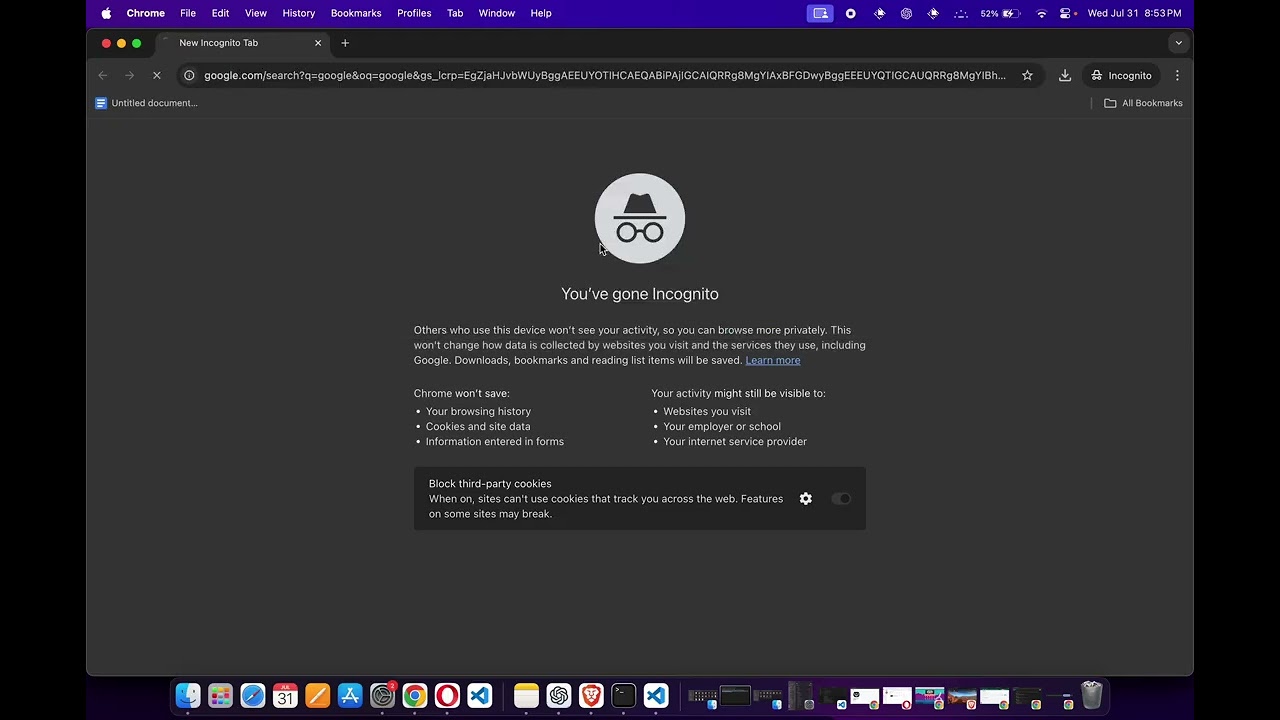The height and width of the screenshot is (720, 1280).
Task: Open Brave browser from the Dock
Action: pos(591,695)
